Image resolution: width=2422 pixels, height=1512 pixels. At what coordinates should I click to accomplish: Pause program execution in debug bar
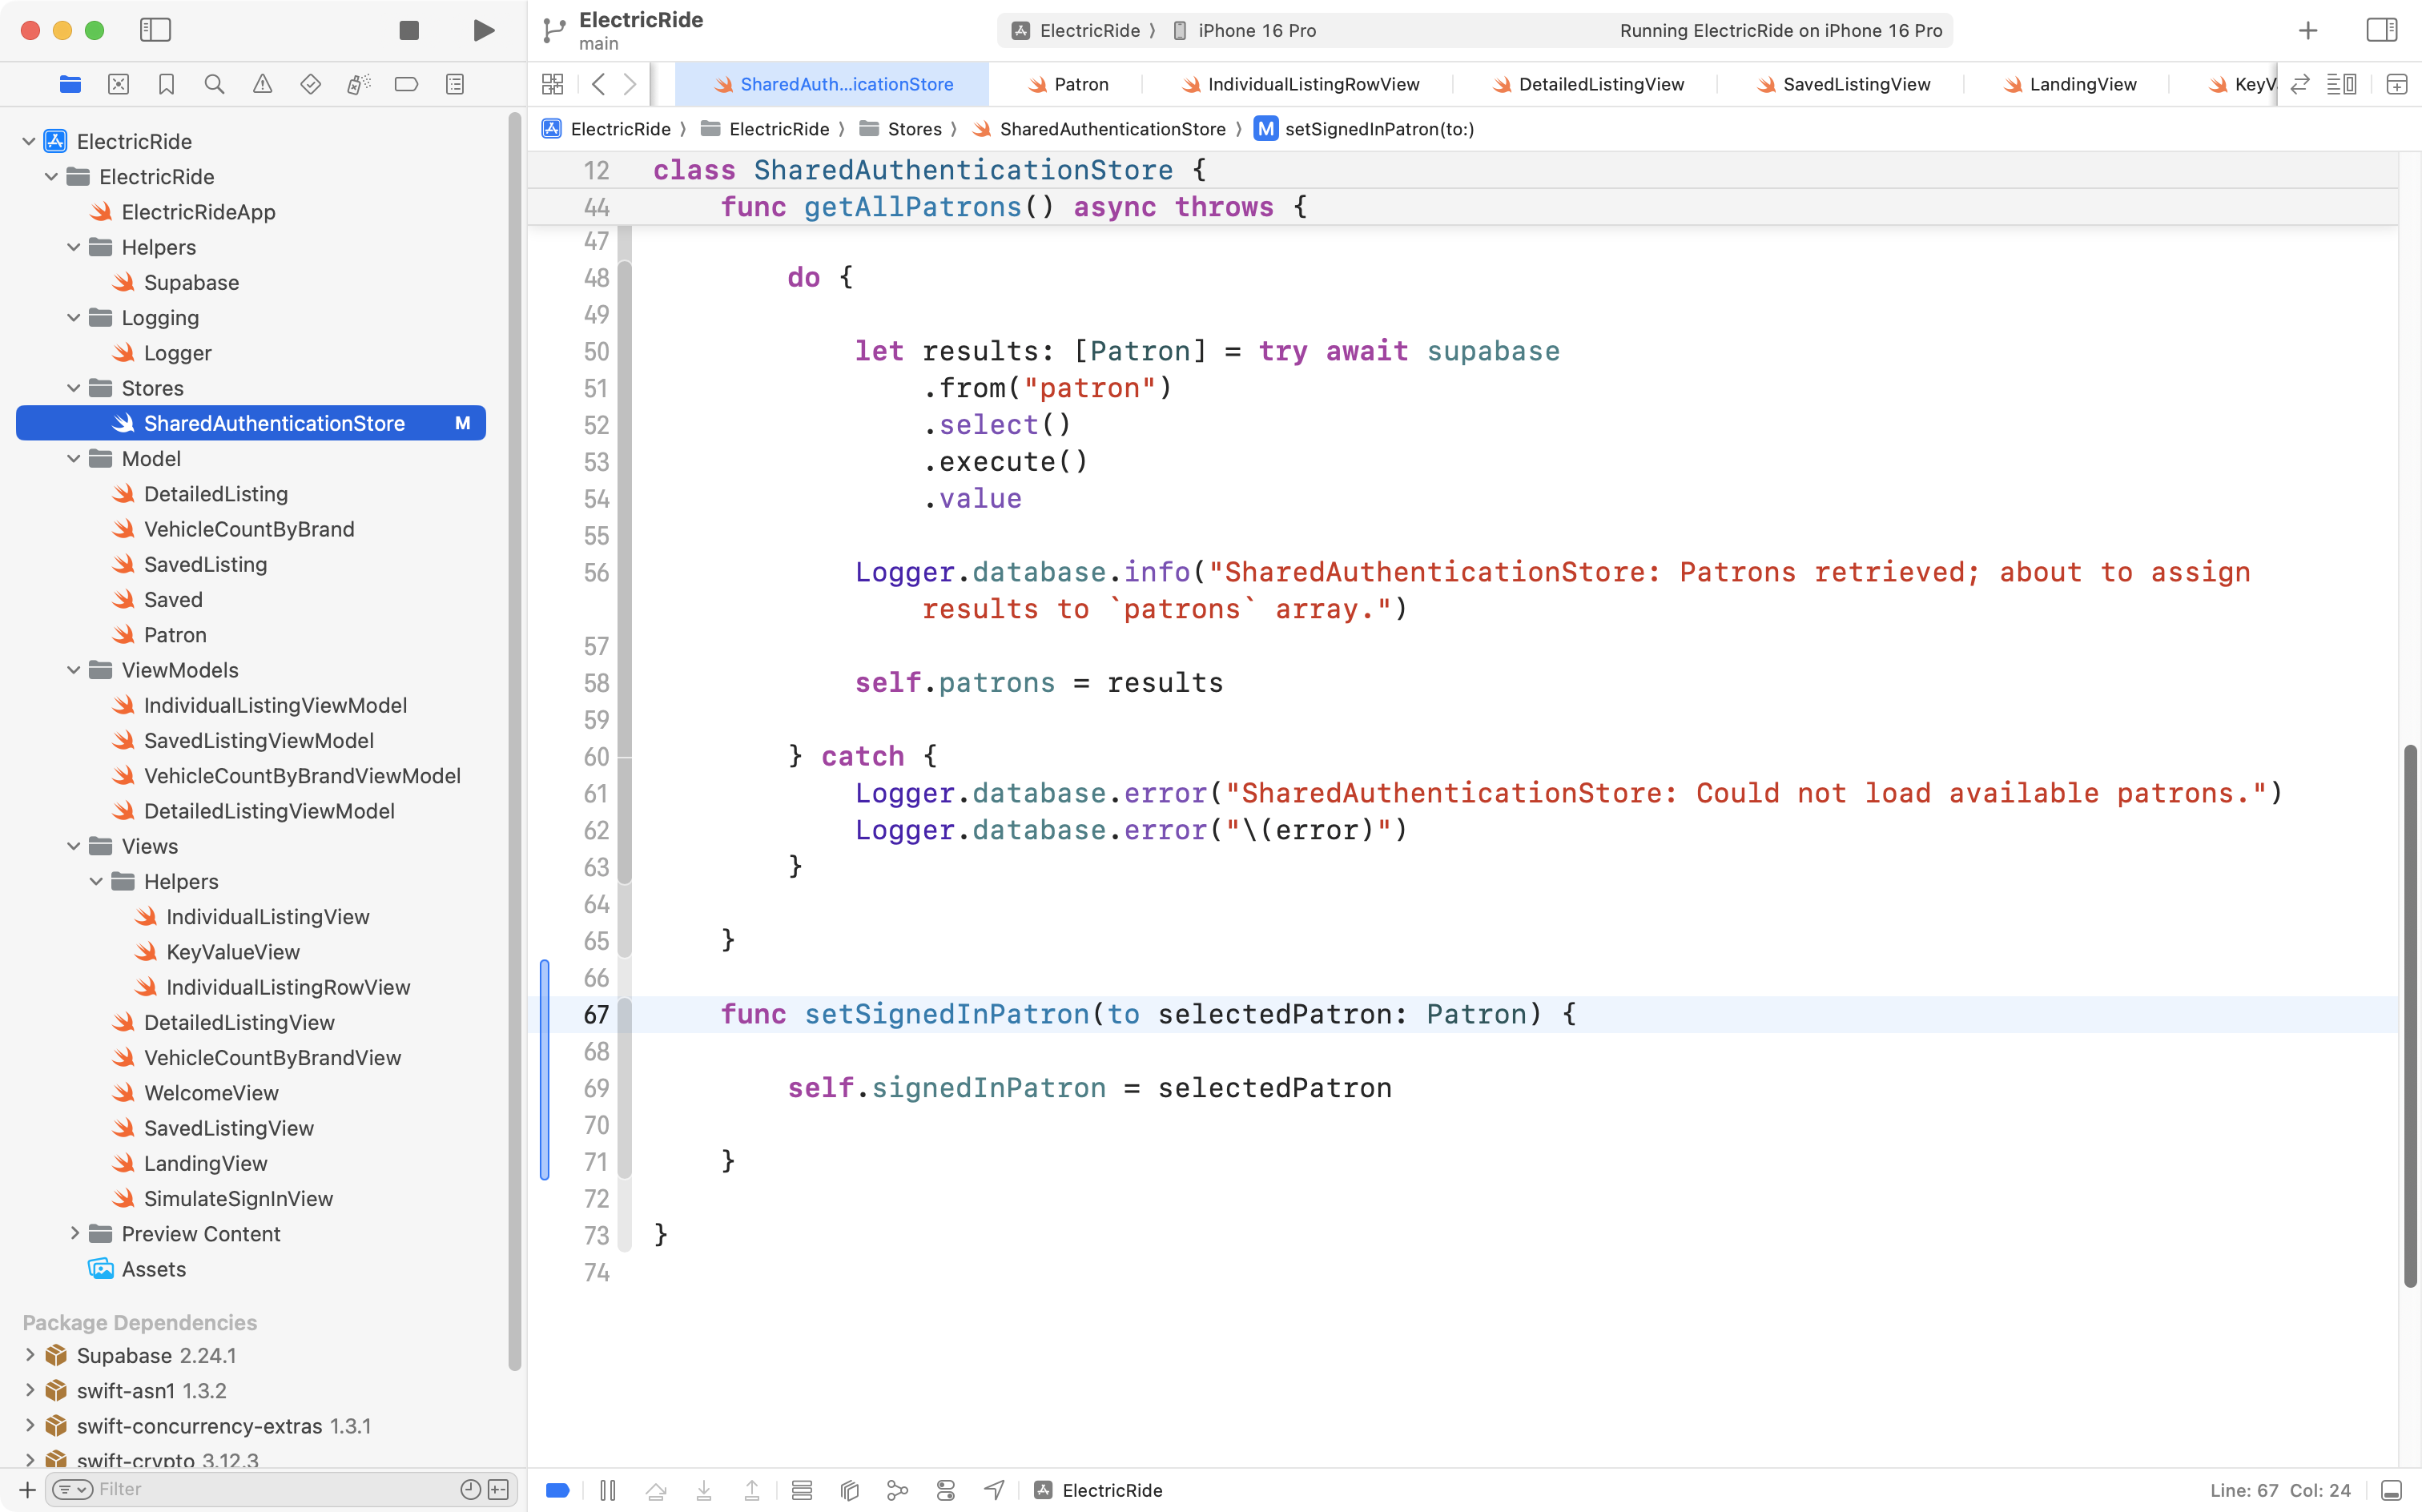click(607, 1490)
